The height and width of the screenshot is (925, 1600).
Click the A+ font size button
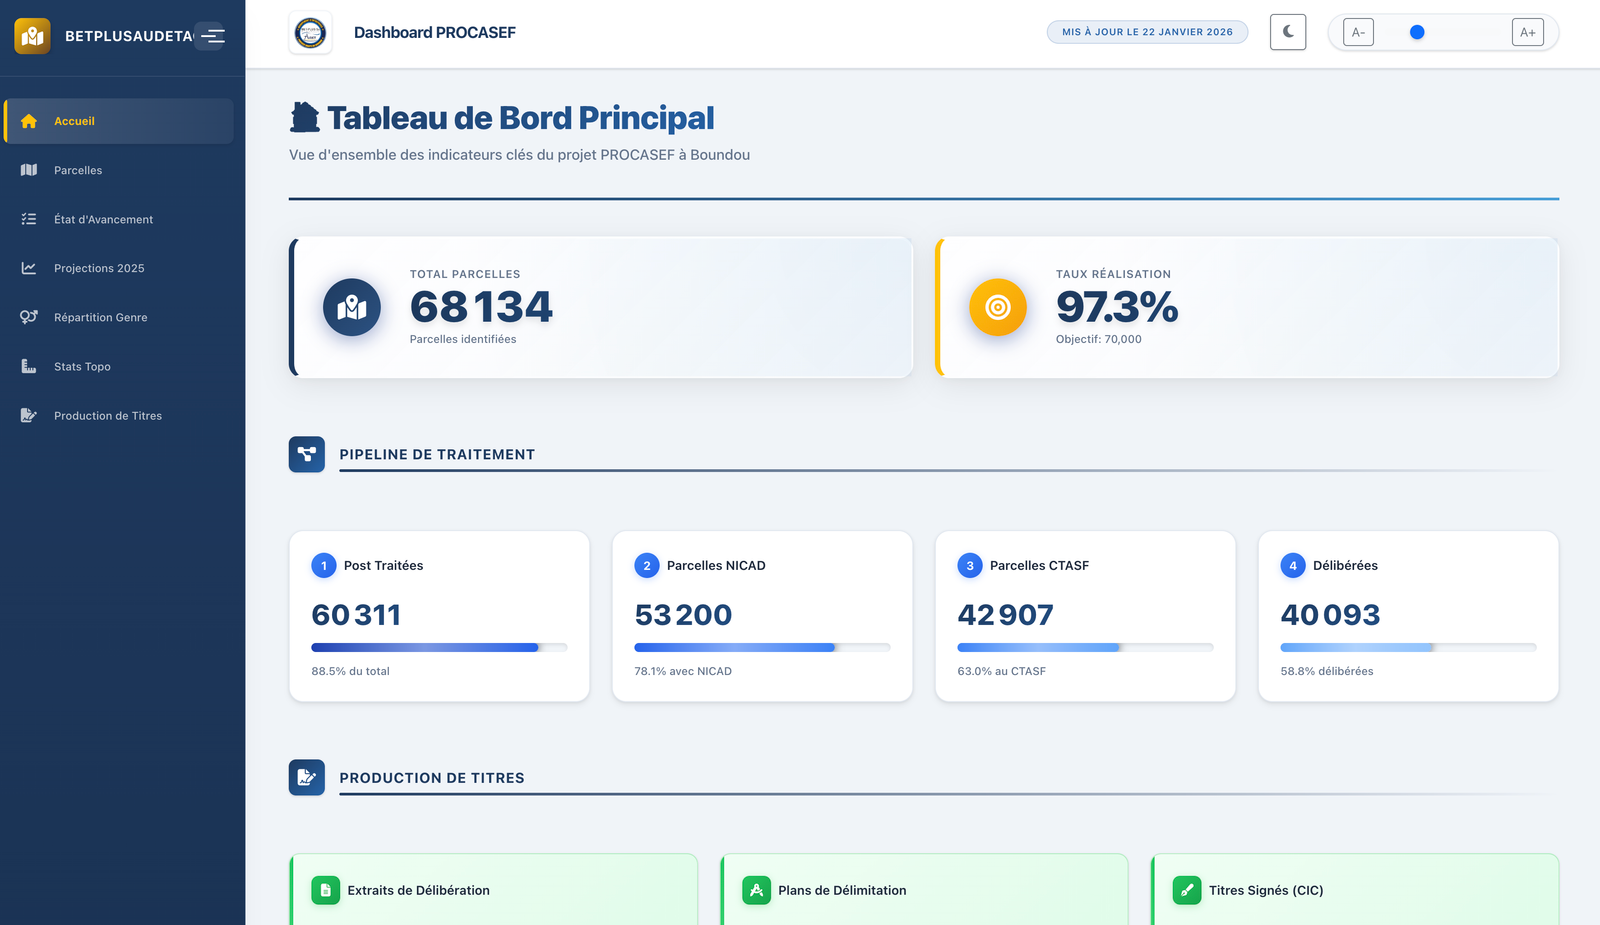click(1527, 31)
